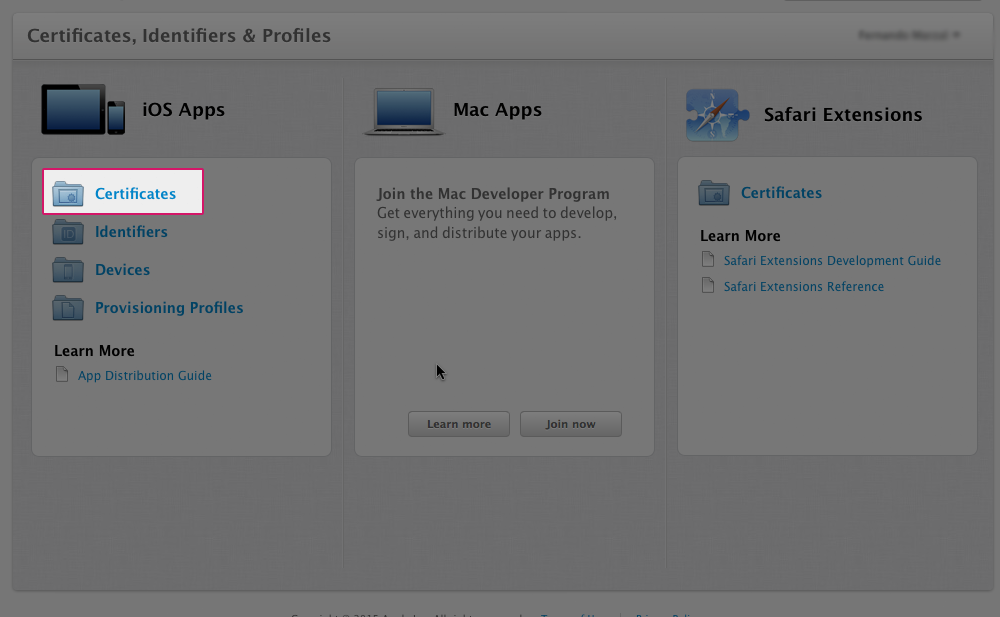Screen dimensions: 1000x617
Task: Click the Devices folder icon
Action: pyautogui.click(x=68, y=270)
